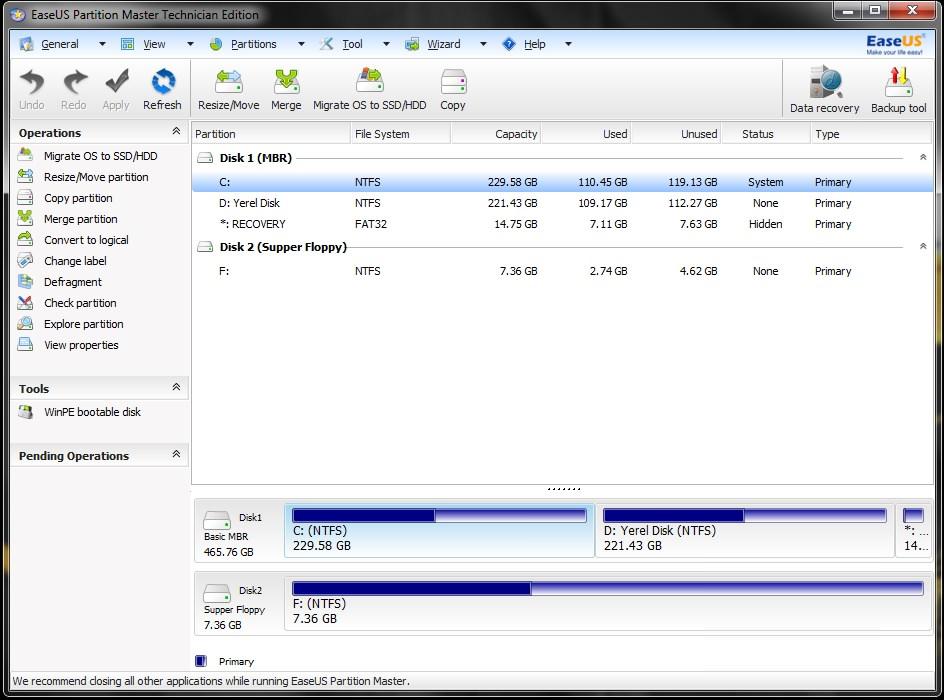Open dropdown arrow next to General menu

(x=102, y=44)
